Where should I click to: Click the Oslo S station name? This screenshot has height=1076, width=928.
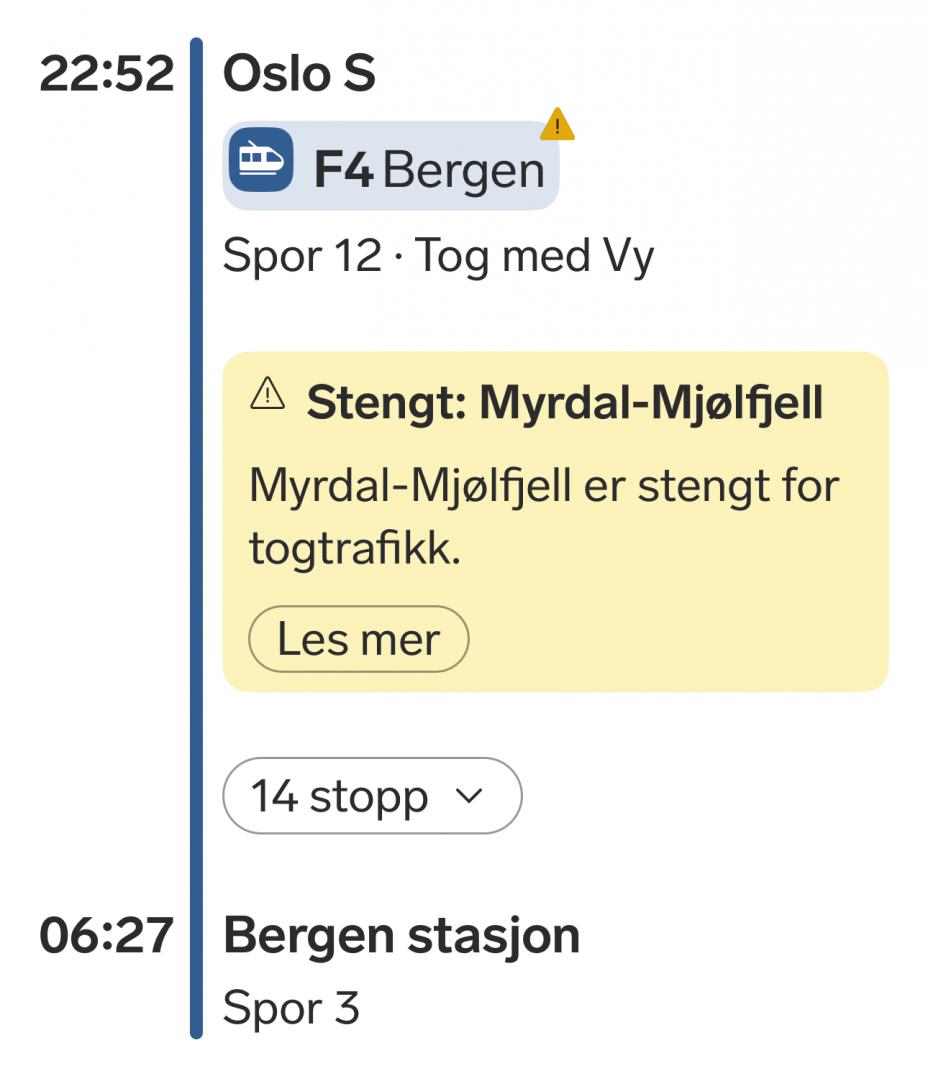pyautogui.click(x=299, y=75)
